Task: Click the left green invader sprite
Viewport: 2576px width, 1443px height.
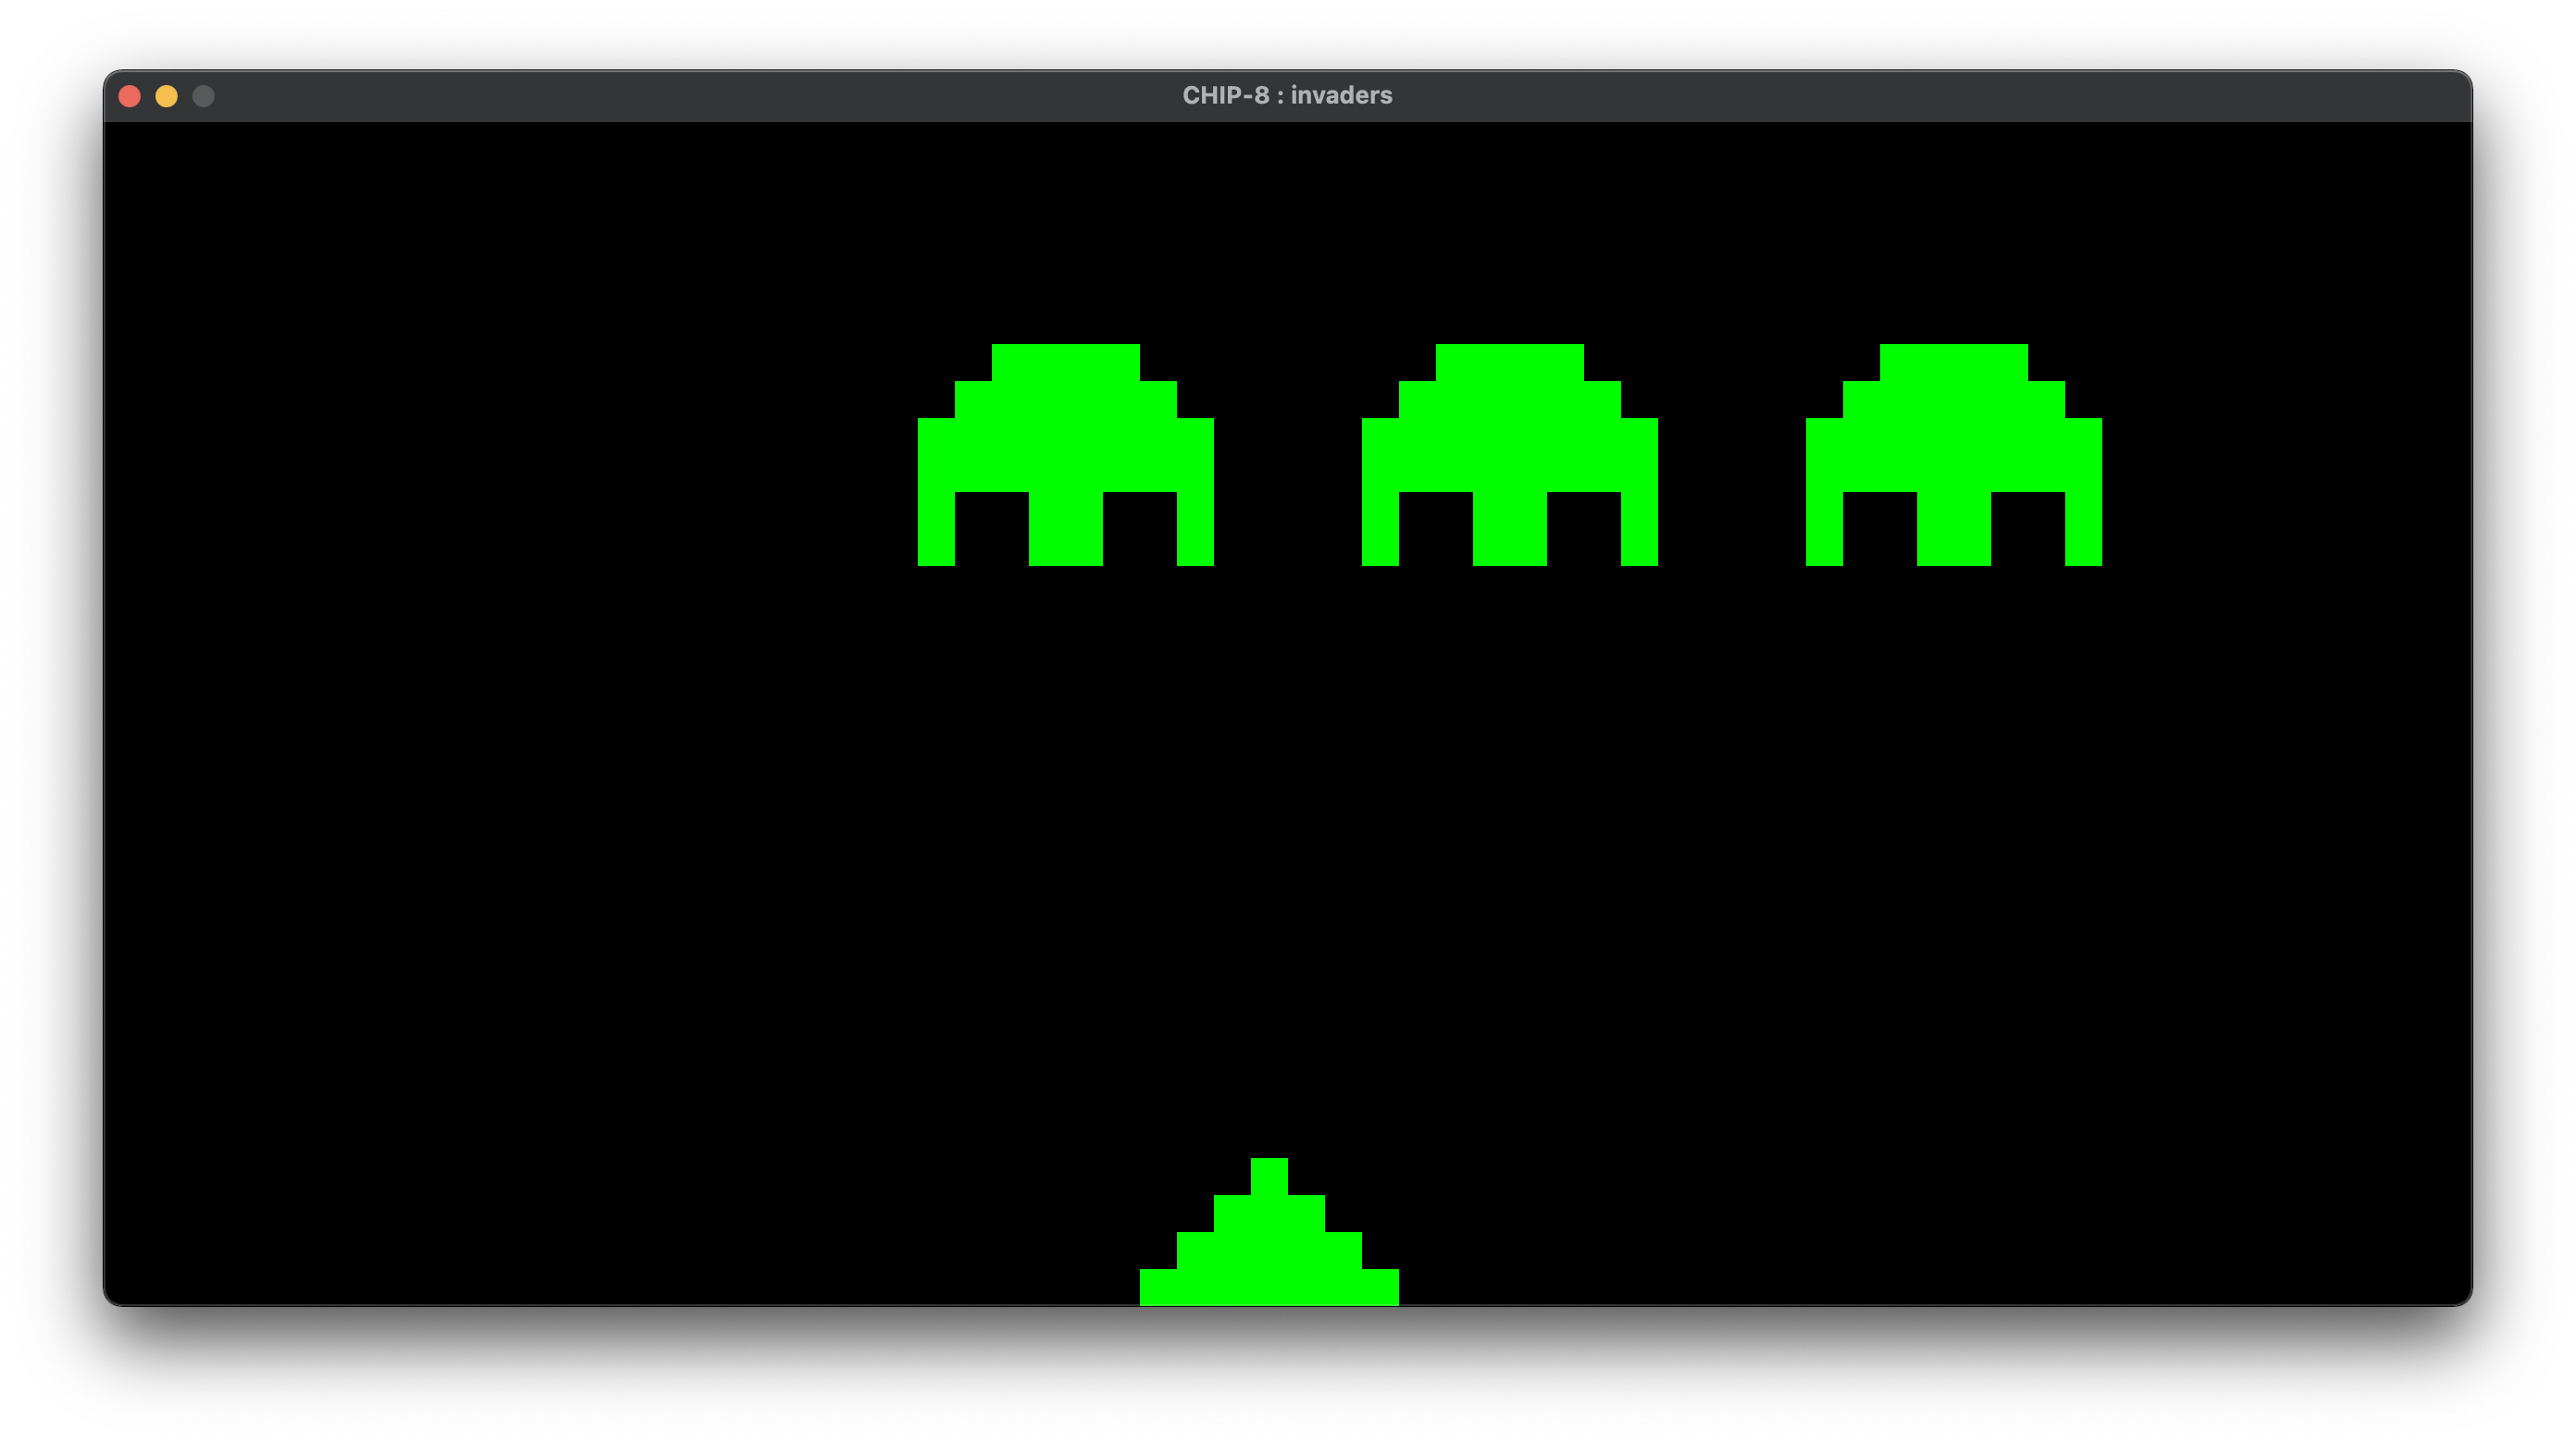Action: coord(1066,455)
